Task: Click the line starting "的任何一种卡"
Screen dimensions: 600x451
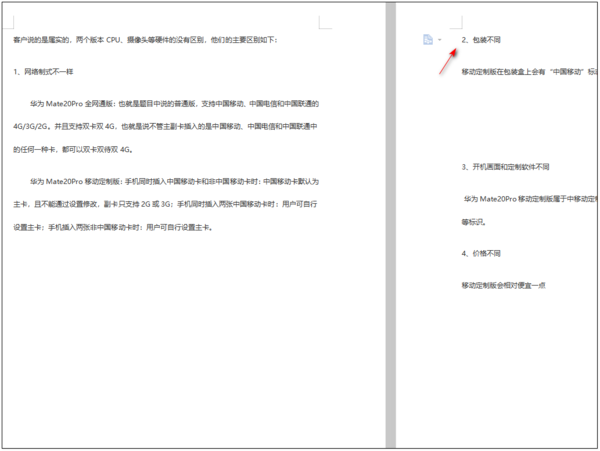Action: (73, 150)
